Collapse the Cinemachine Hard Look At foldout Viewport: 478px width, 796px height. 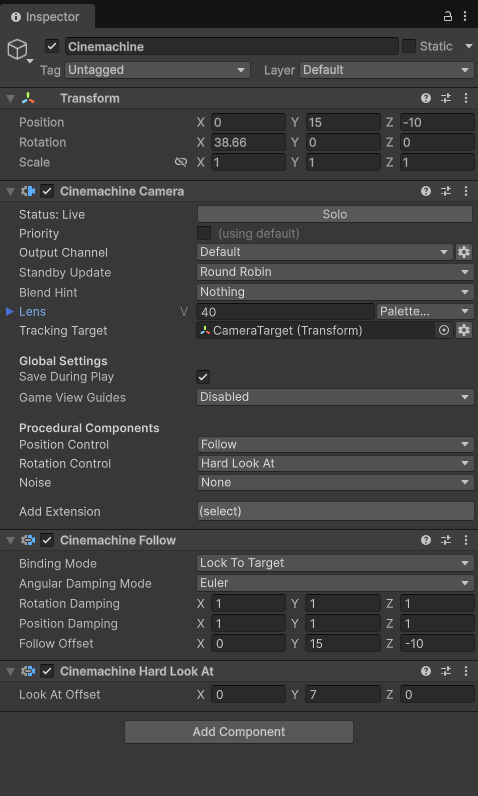click(x=10, y=671)
